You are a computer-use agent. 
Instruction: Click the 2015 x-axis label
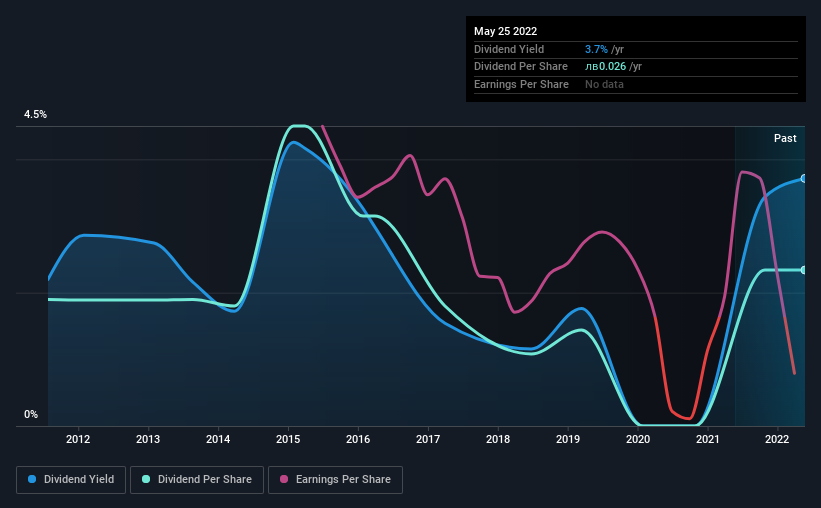[x=288, y=439]
